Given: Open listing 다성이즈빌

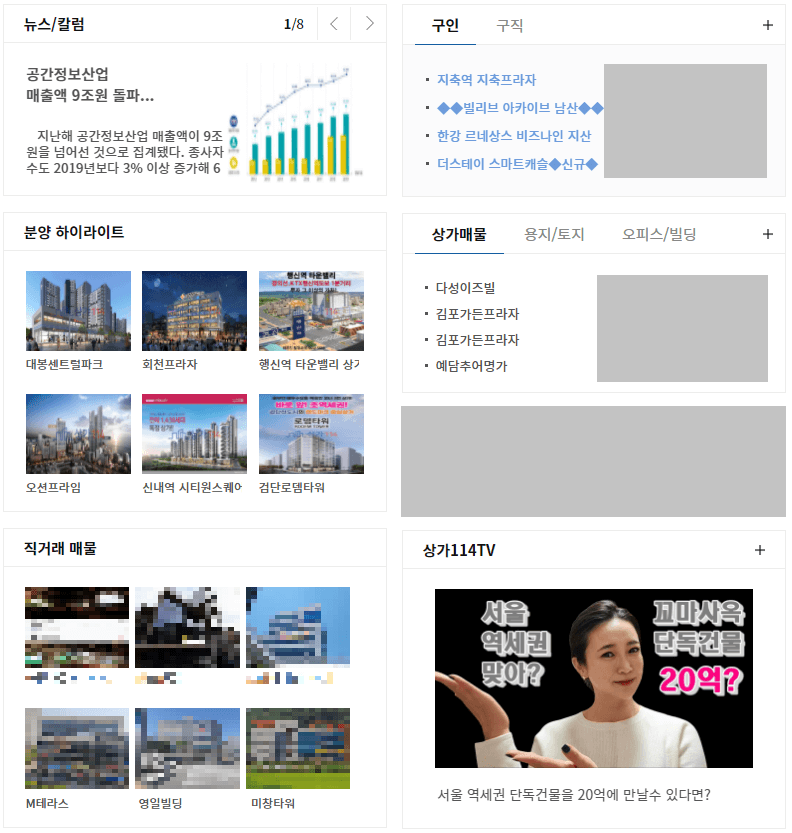Looking at the screenshot, I should click(x=465, y=288).
